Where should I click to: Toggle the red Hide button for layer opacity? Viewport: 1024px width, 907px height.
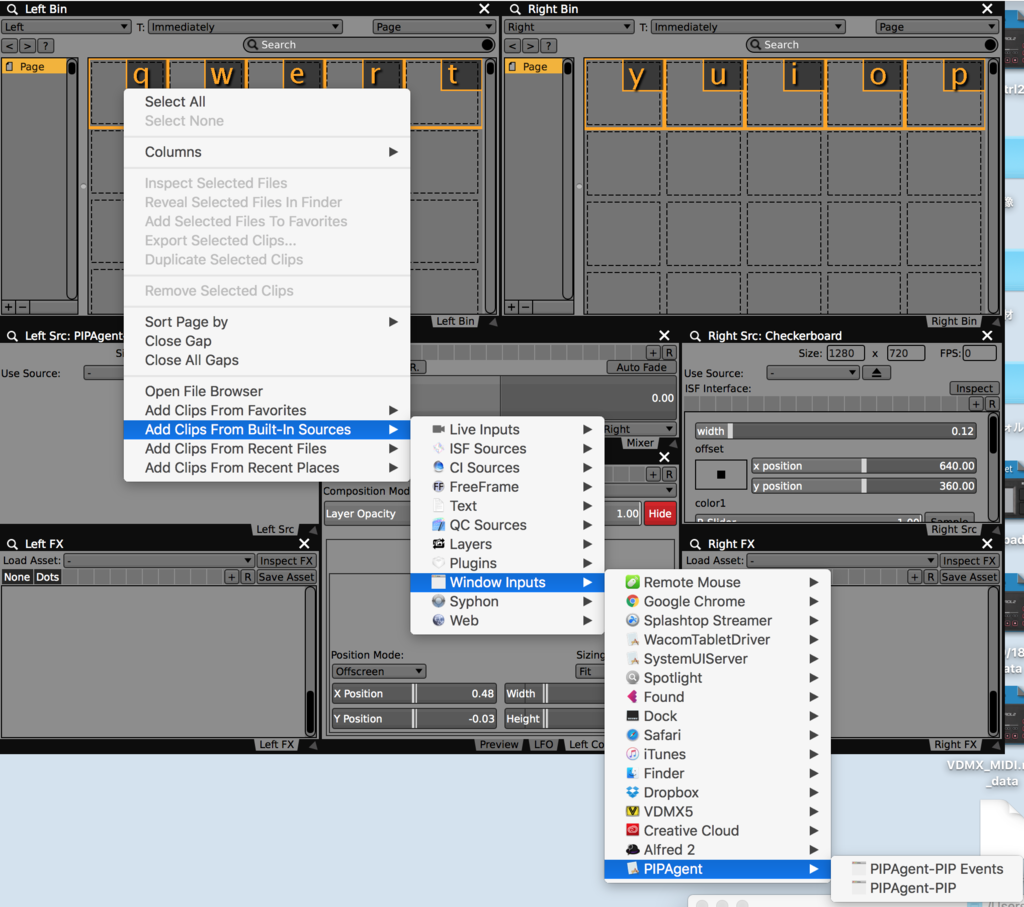pos(660,513)
